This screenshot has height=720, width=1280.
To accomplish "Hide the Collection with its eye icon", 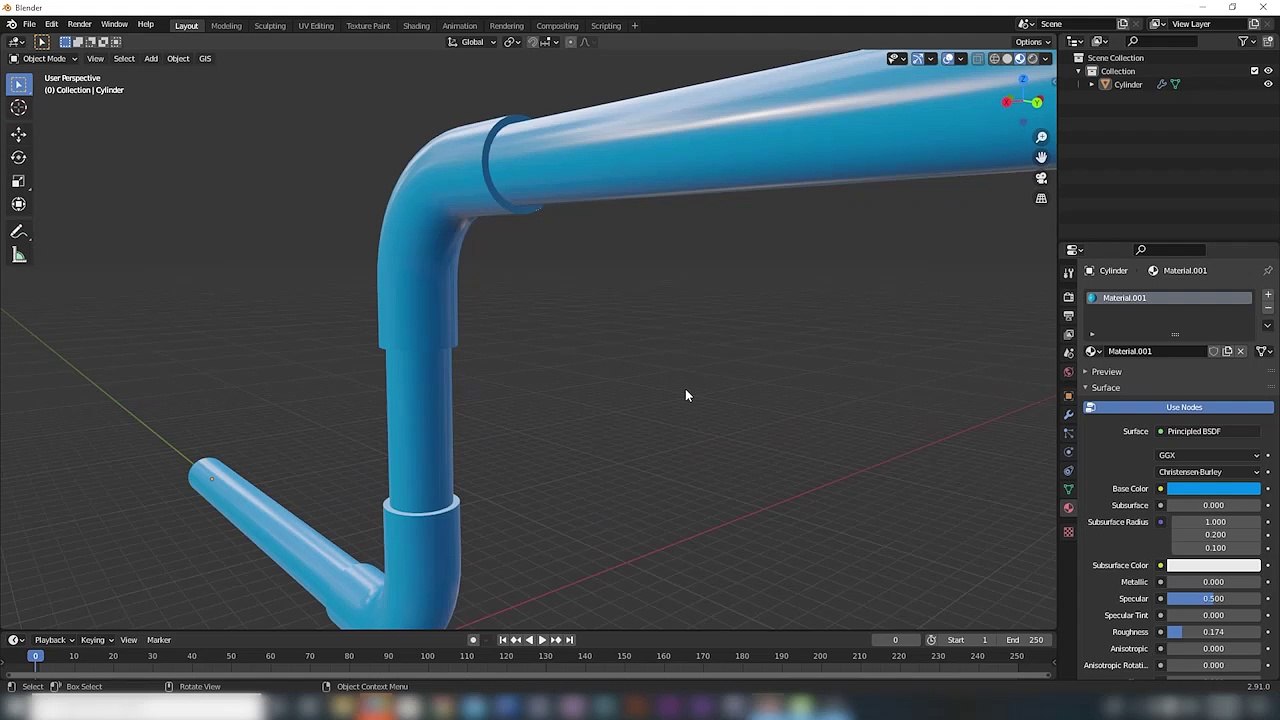I will pyautogui.click(x=1268, y=71).
